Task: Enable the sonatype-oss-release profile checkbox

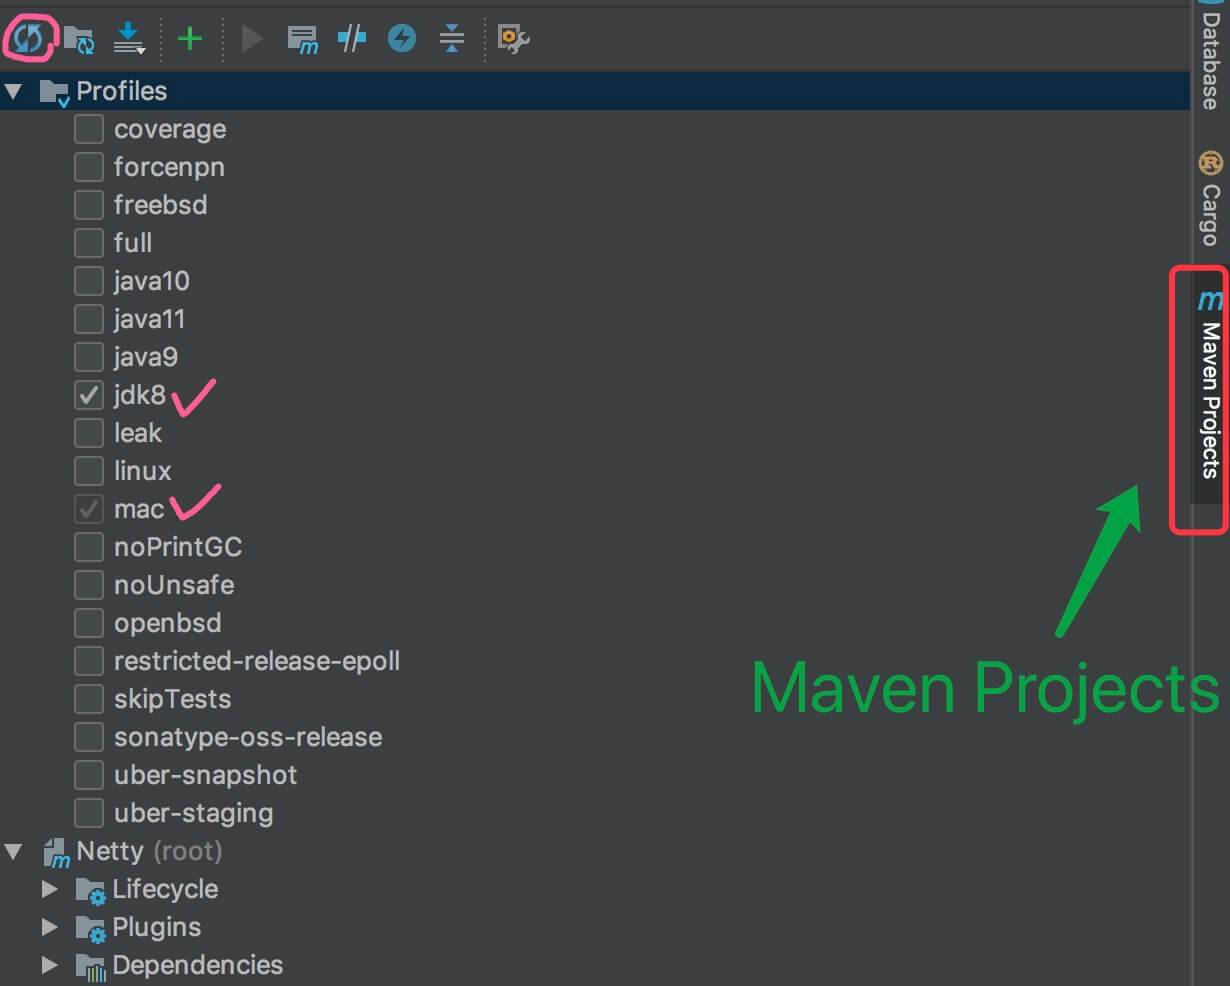Action: [x=89, y=737]
